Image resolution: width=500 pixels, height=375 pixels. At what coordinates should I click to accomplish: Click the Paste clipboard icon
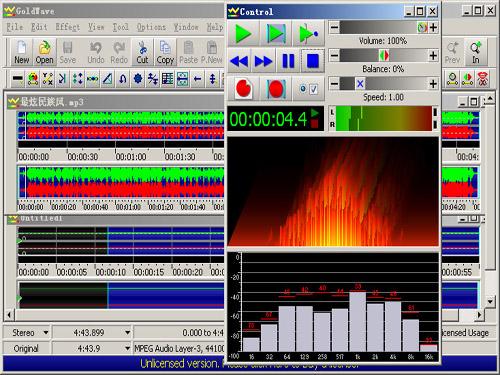click(x=189, y=52)
